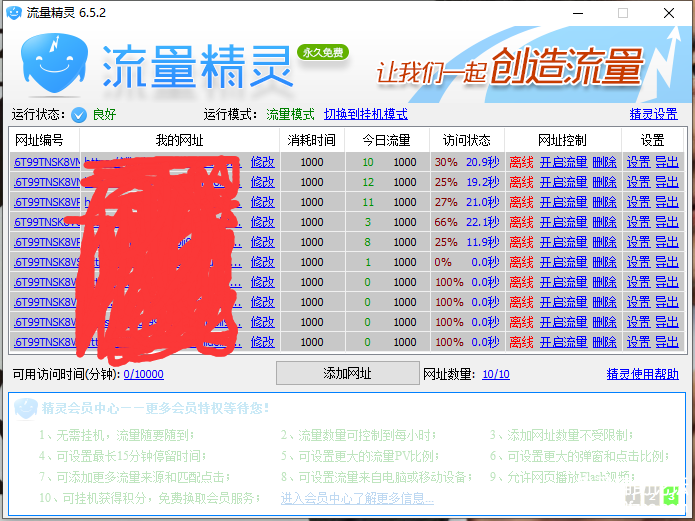Image resolution: width=695 pixels, height=521 pixels.
Task: Click the 设置 column header
Action: (x=652, y=141)
